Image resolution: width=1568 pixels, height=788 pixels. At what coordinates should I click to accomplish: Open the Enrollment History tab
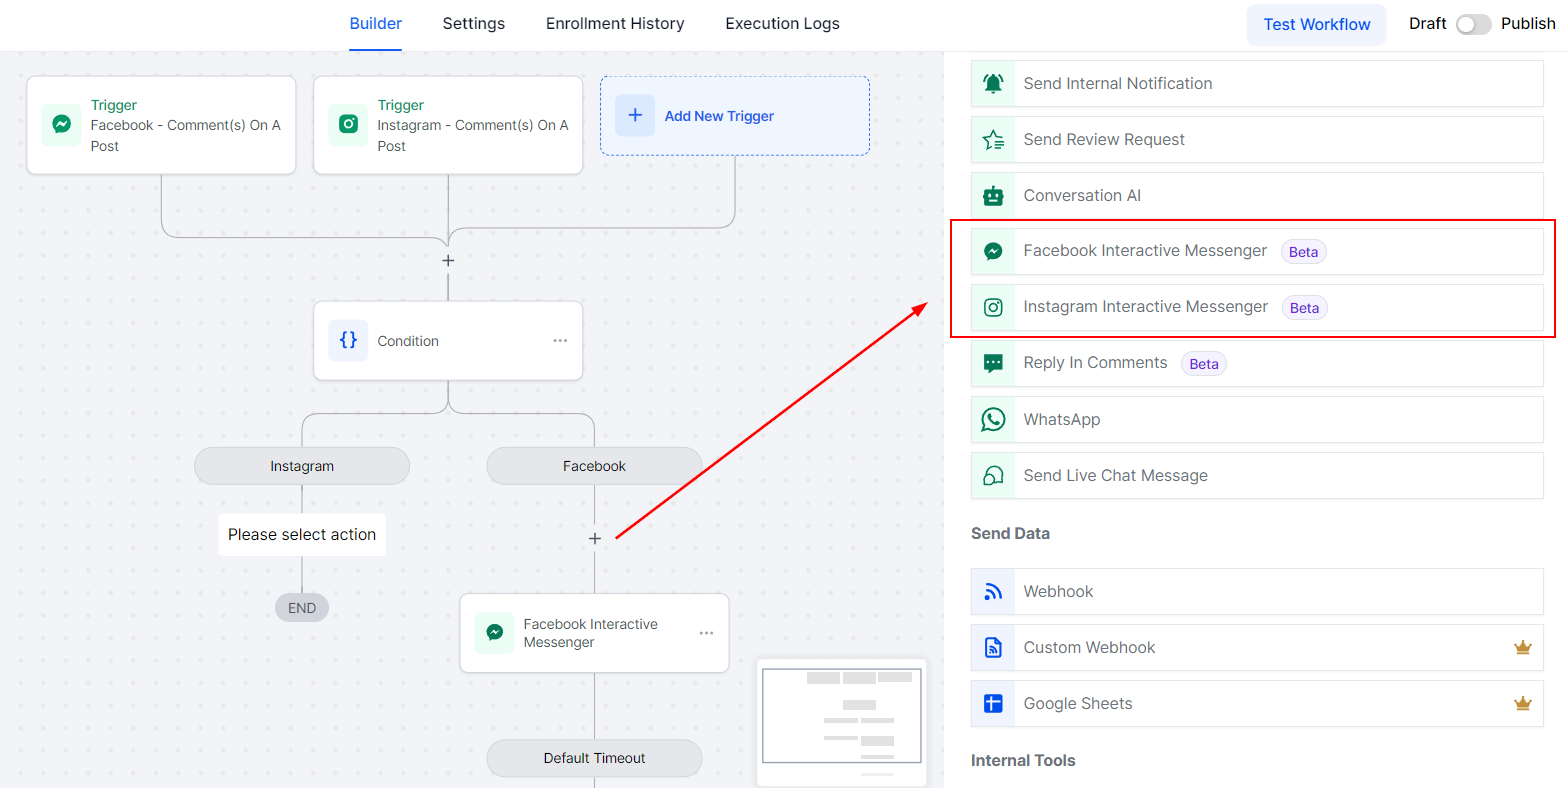(x=615, y=24)
